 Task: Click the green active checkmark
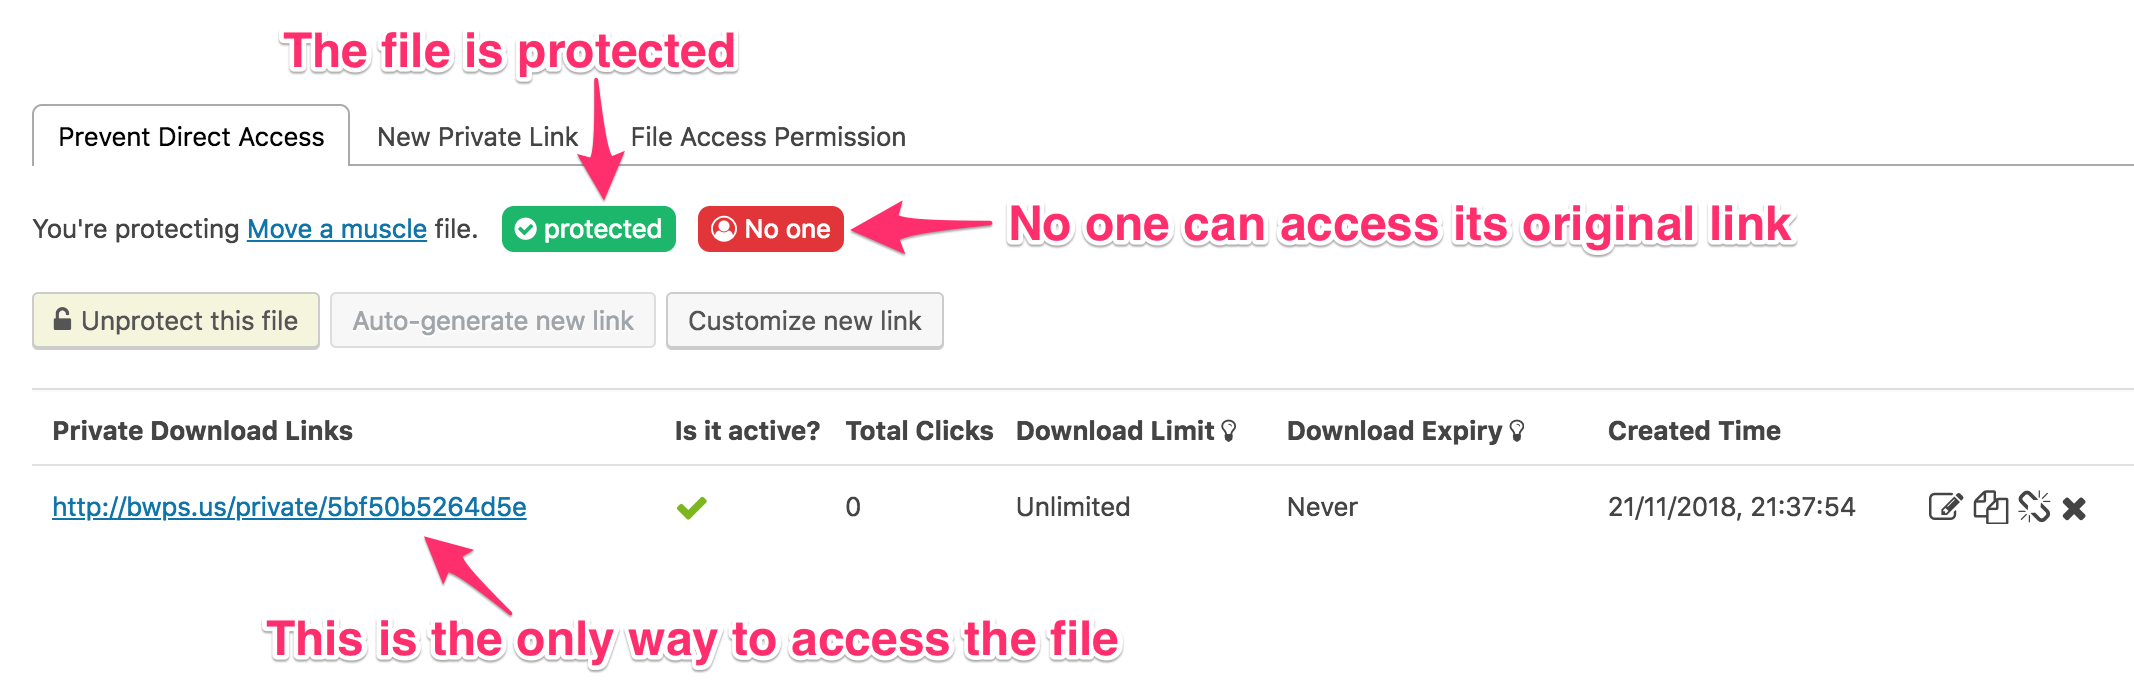[691, 508]
